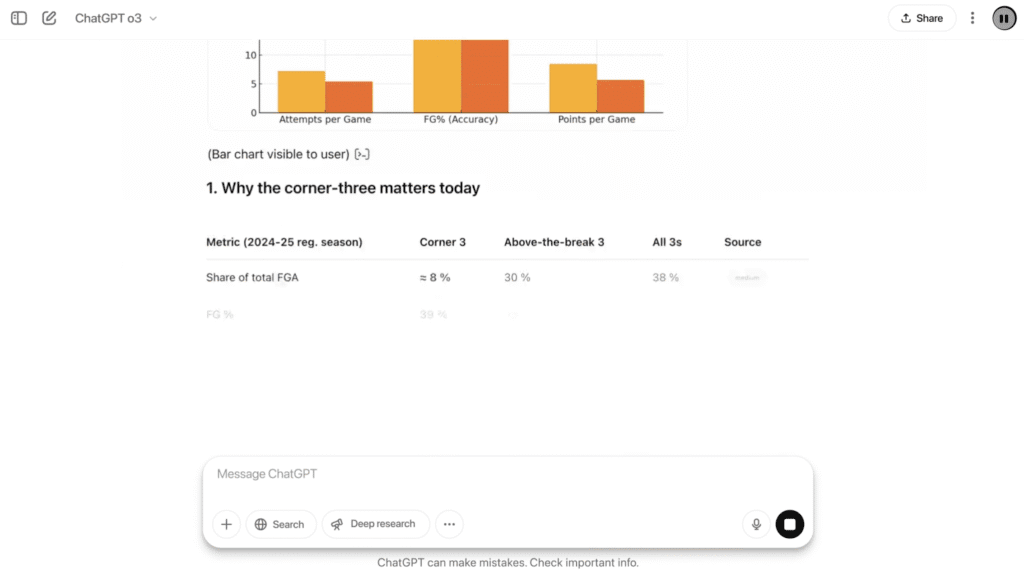1024x573 pixels.
Task: Toggle the Search web tool
Action: [x=280, y=524]
